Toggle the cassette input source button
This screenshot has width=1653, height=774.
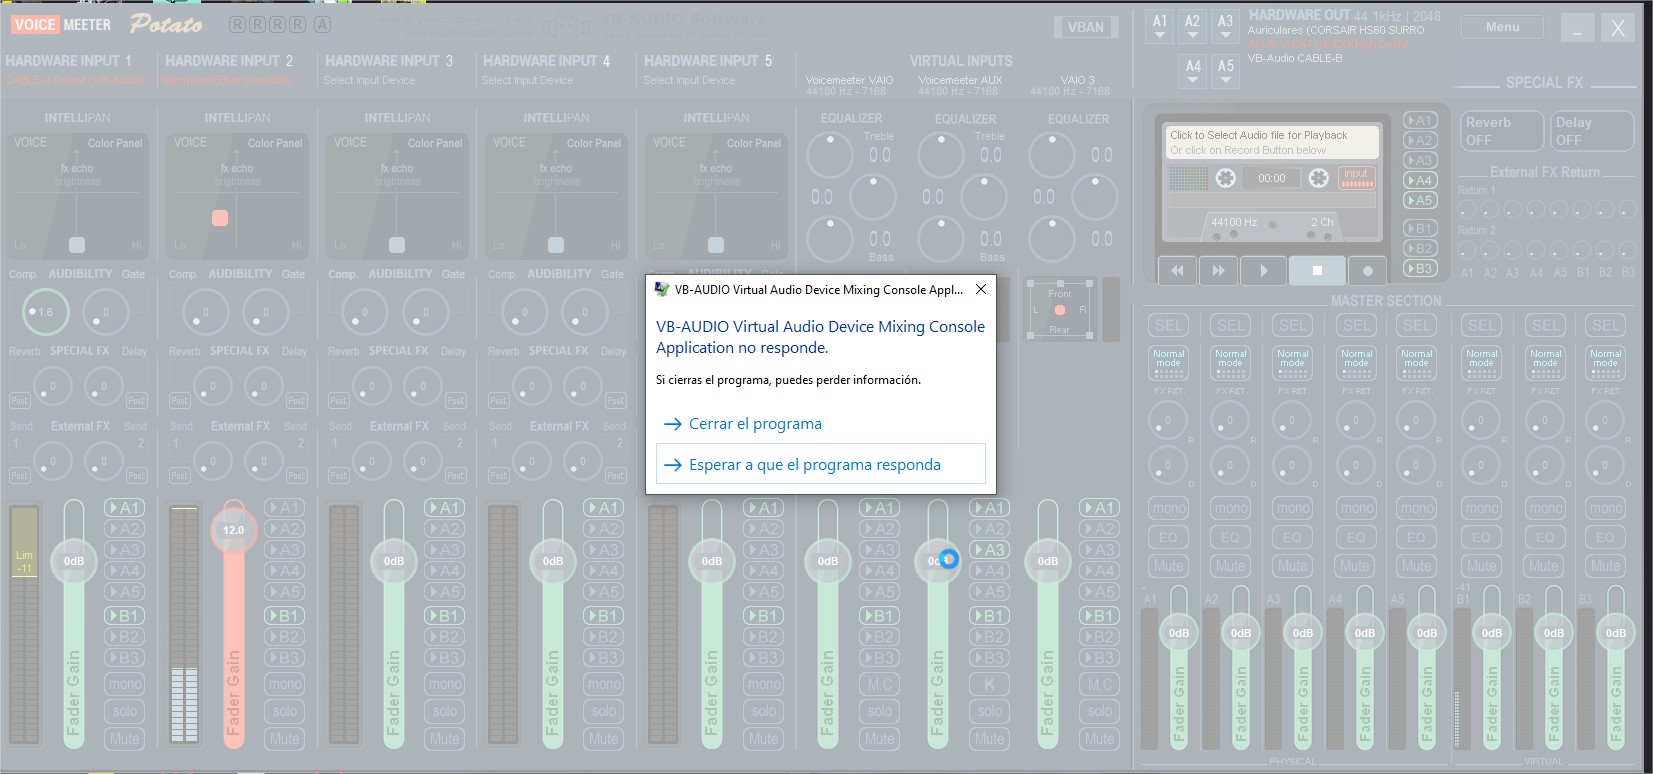(x=1356, y=178)
